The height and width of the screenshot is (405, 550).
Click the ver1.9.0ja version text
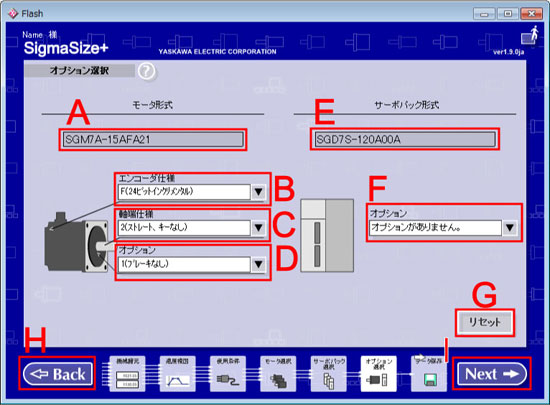(508, 52)
